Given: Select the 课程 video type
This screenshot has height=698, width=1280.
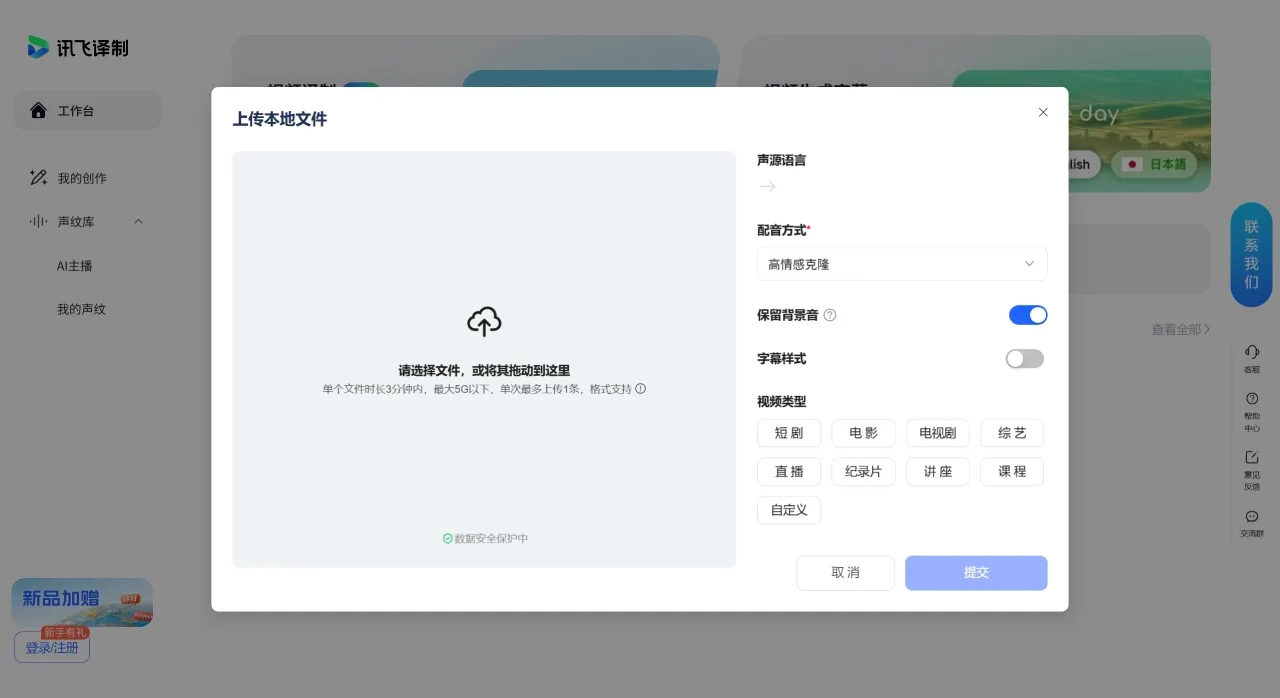Looking at the screenshot, I should click(1012, 471).
